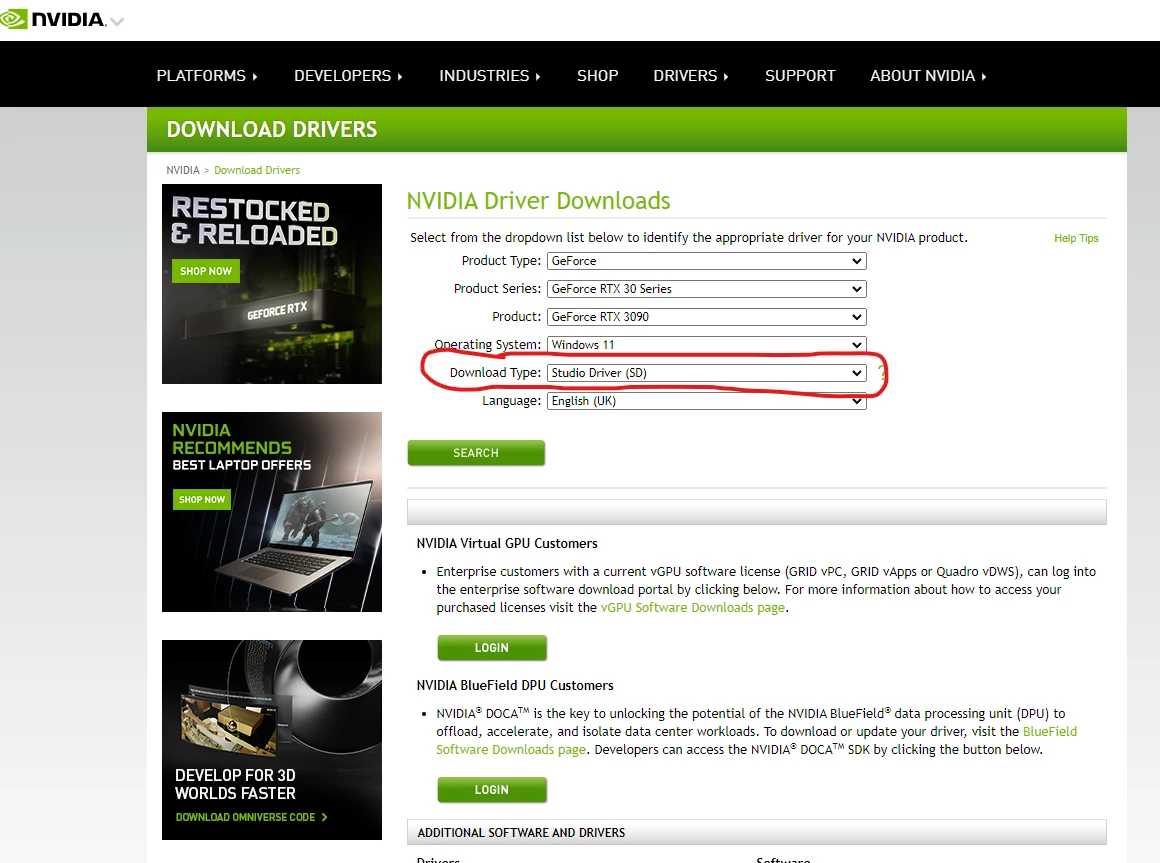
Task: Open the Operating System dropdown
Action: [x=707, y=345]
